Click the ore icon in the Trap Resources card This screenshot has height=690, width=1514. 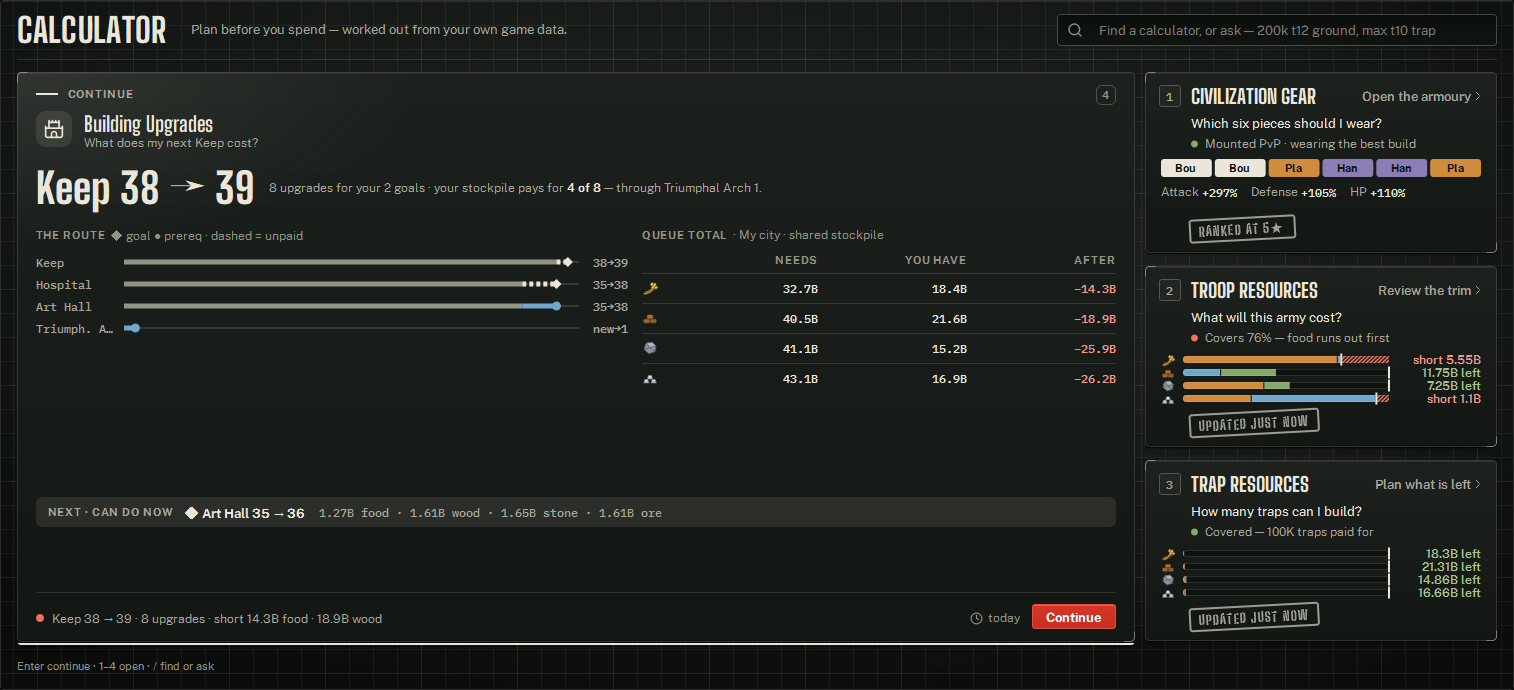click(1168, 593)
